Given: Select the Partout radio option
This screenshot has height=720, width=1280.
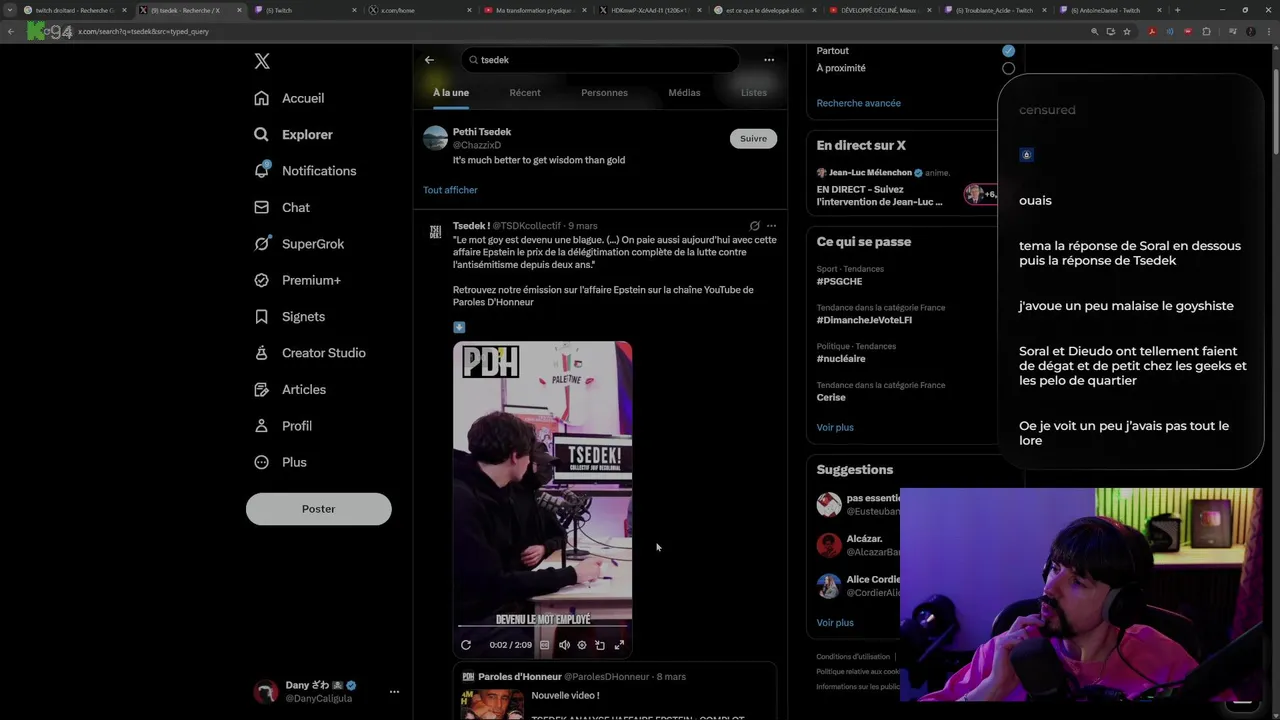Looking at the screenshot, I should pos(1008,50).
